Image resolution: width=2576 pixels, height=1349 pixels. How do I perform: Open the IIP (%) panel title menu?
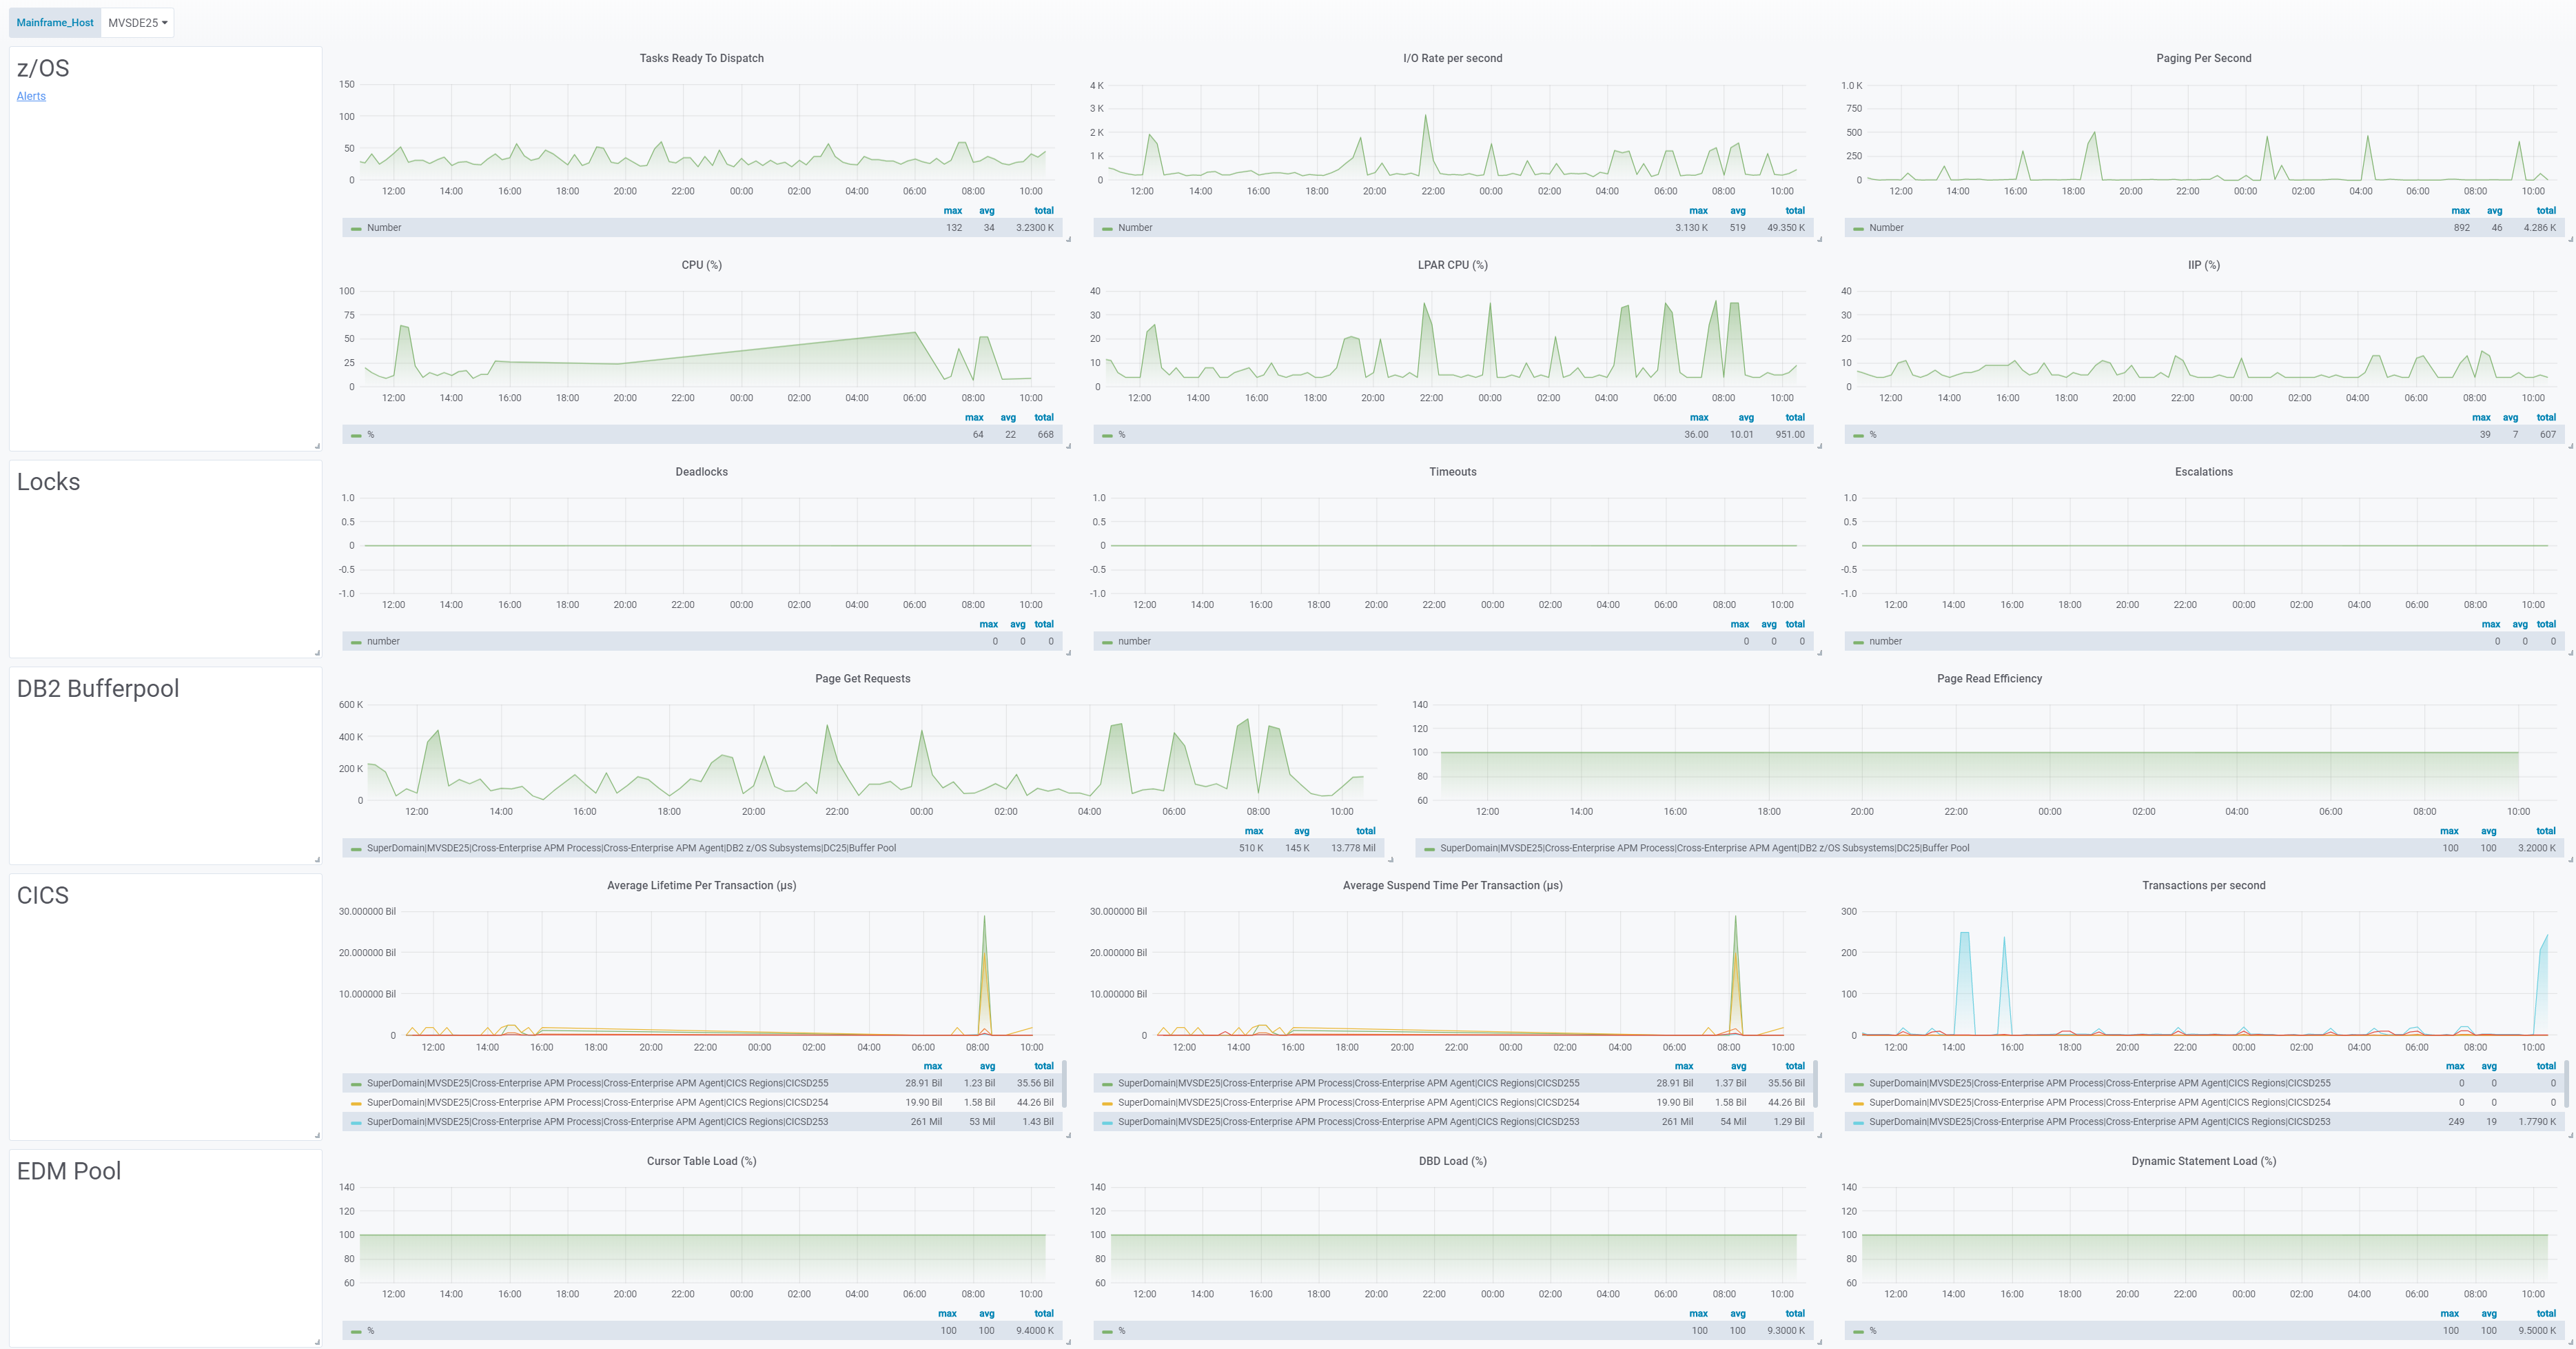point(2203,265)
